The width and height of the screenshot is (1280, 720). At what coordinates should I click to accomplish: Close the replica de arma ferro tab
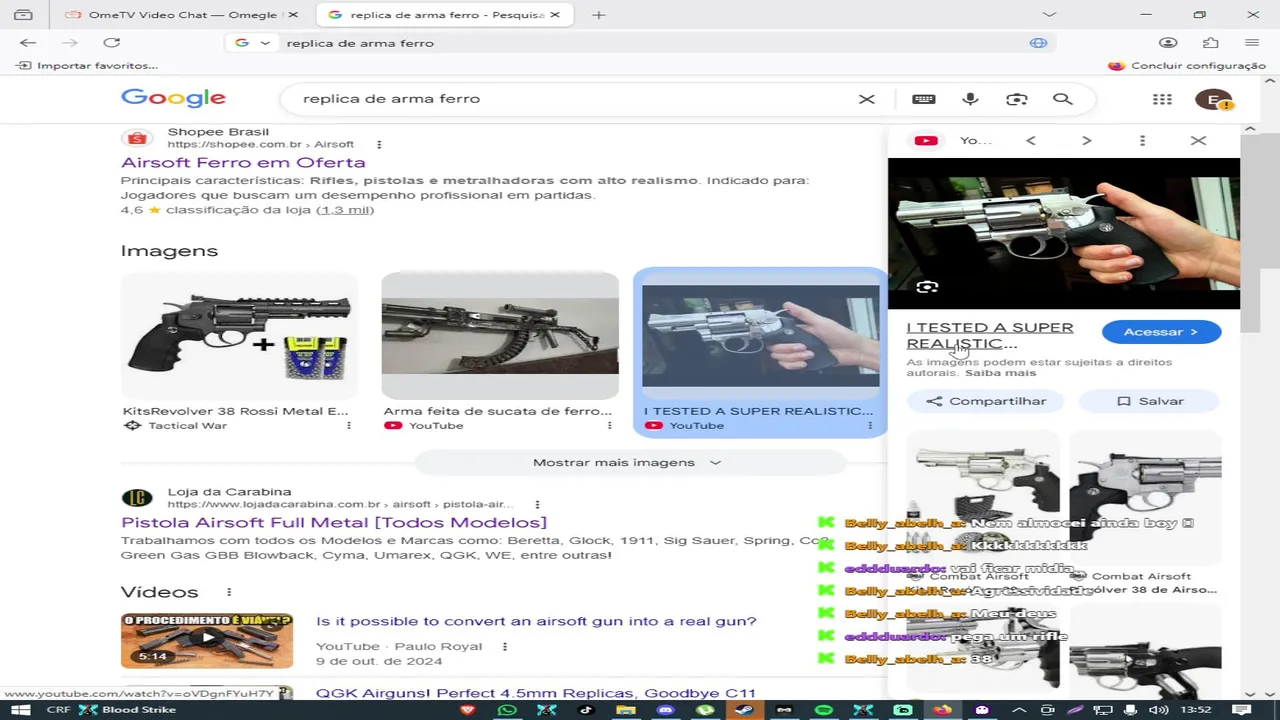pos(555,15)
